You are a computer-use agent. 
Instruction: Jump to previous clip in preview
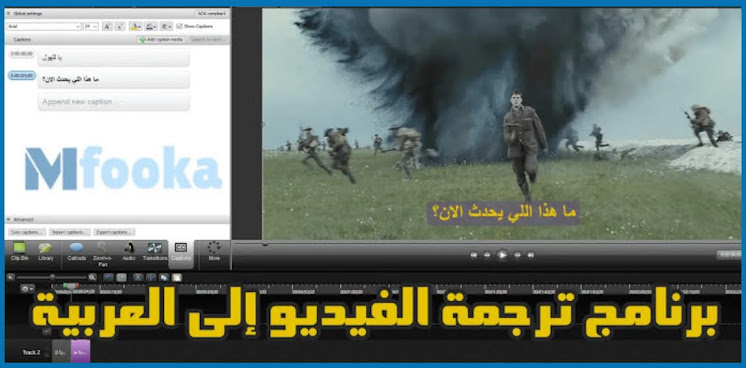click(473, 255)
